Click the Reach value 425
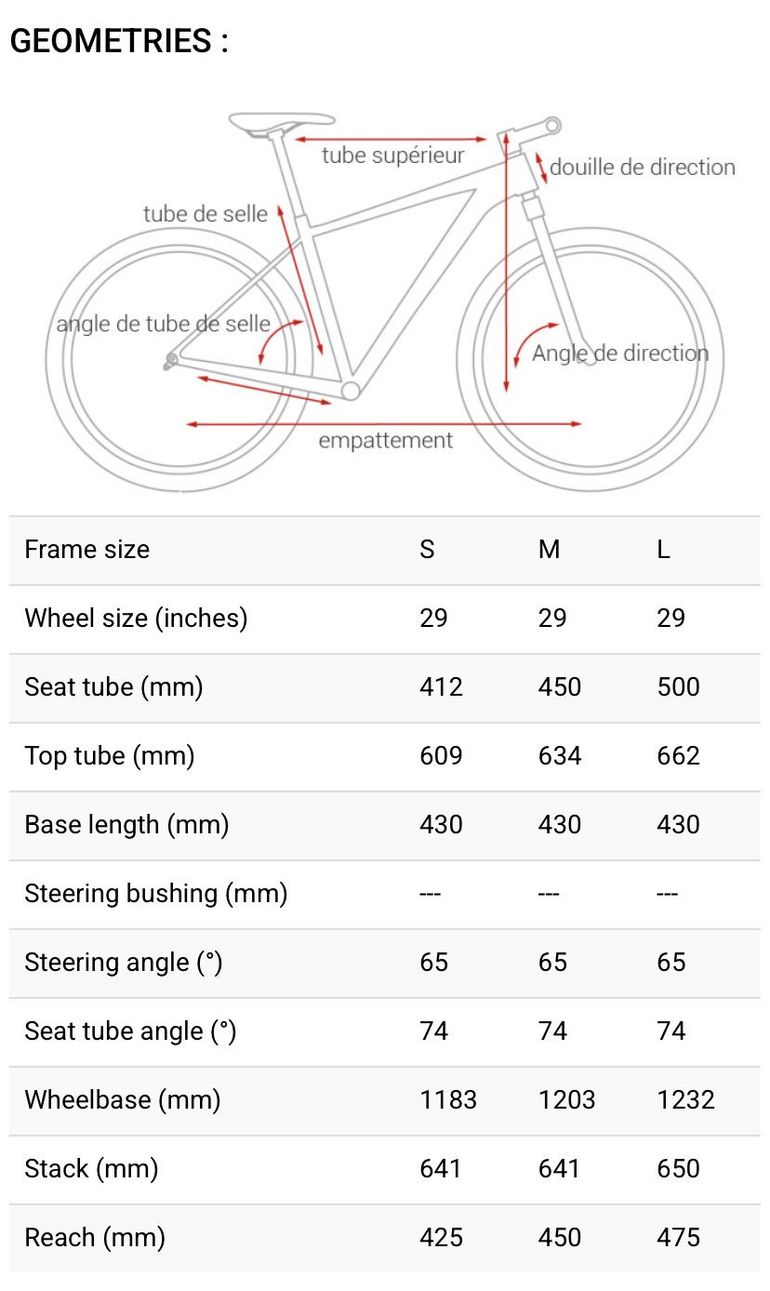Viewport: 770px width, 1291px height. pos(441,1238)
